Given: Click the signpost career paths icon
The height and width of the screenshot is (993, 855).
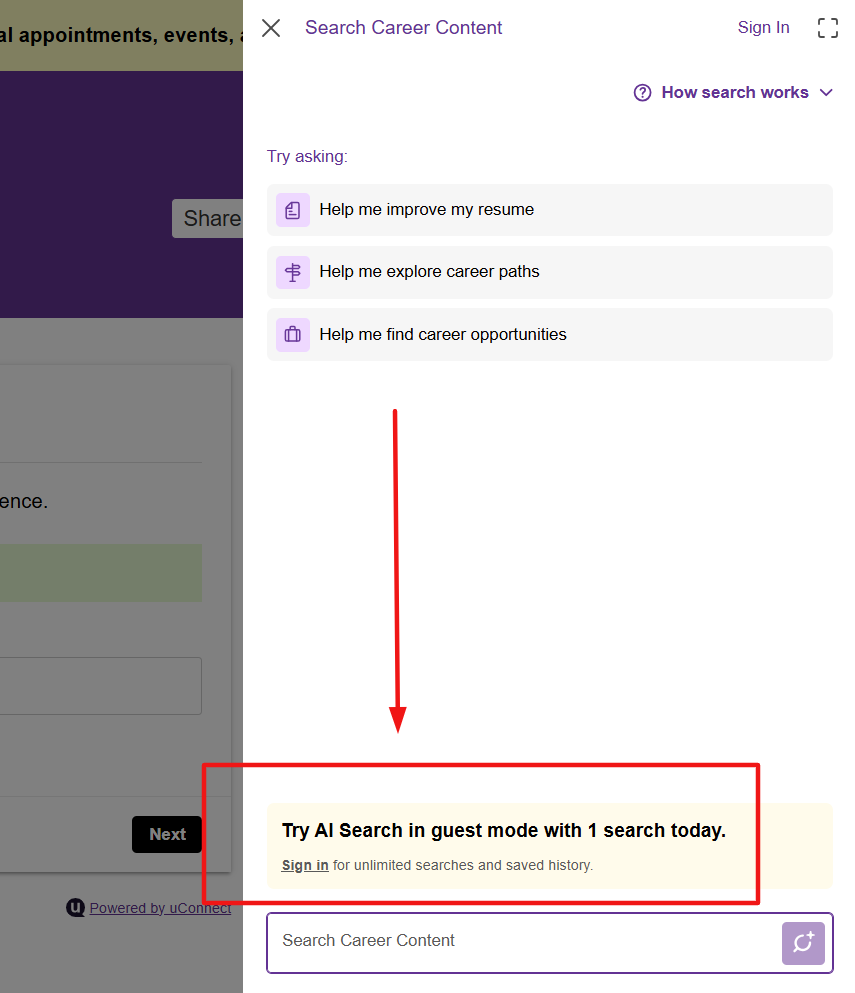Looking at the screenshot, I should pyautogui.click(x=293, y=272).
